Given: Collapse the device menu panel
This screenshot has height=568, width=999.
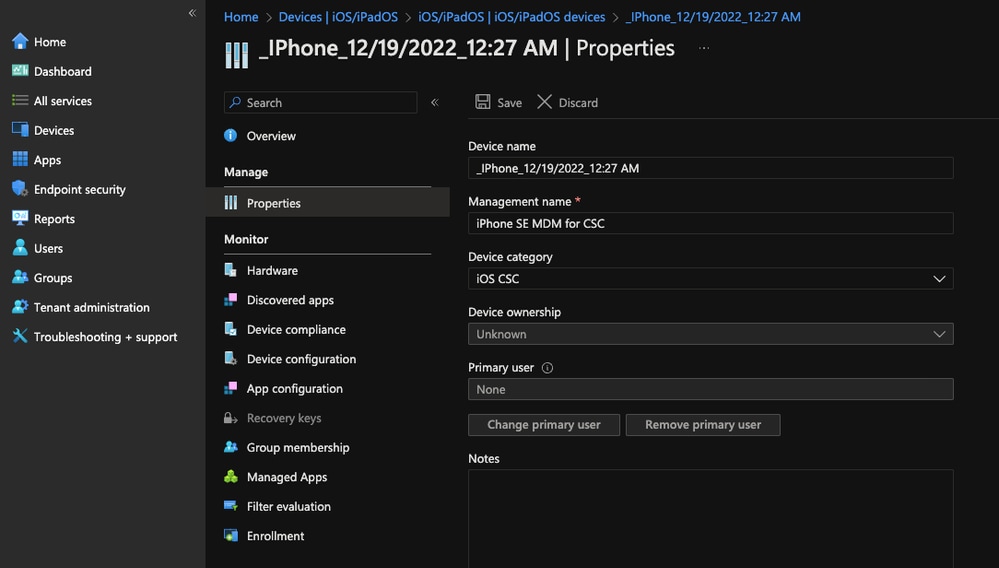Looking at the screenshot, I should [435, 102].
